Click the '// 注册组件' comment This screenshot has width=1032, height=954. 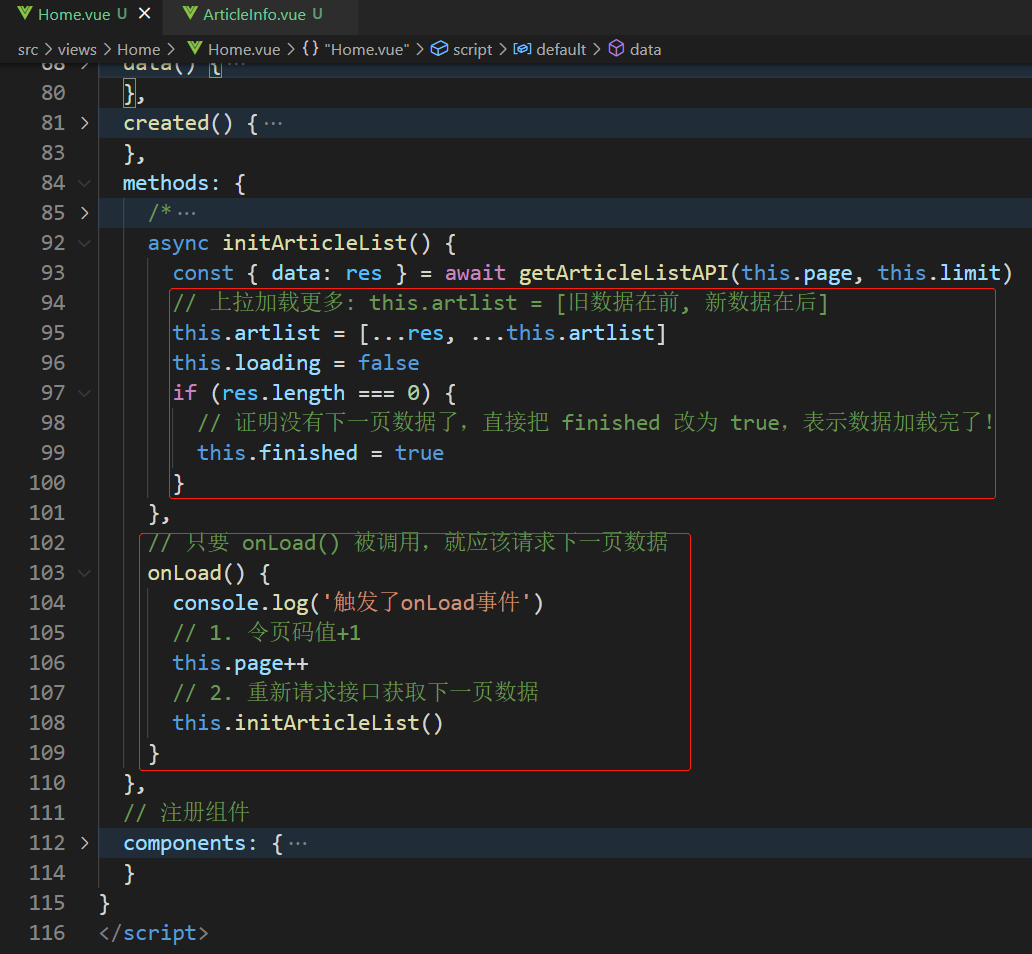click(x=186, y=812)
